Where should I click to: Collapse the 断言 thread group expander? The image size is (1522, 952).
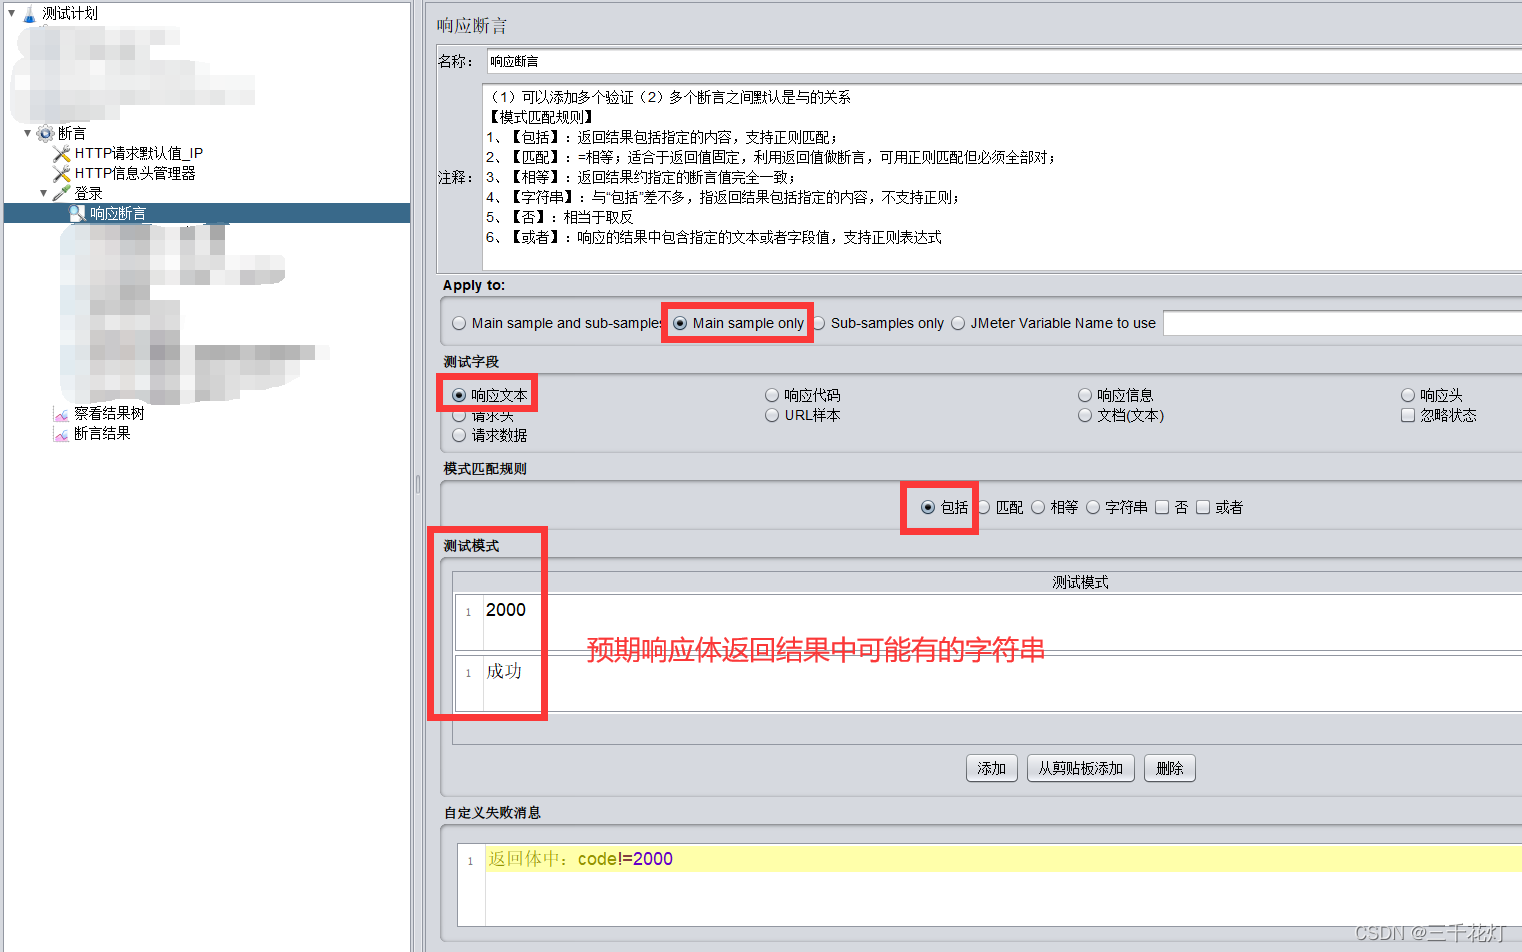pos(28,133)
